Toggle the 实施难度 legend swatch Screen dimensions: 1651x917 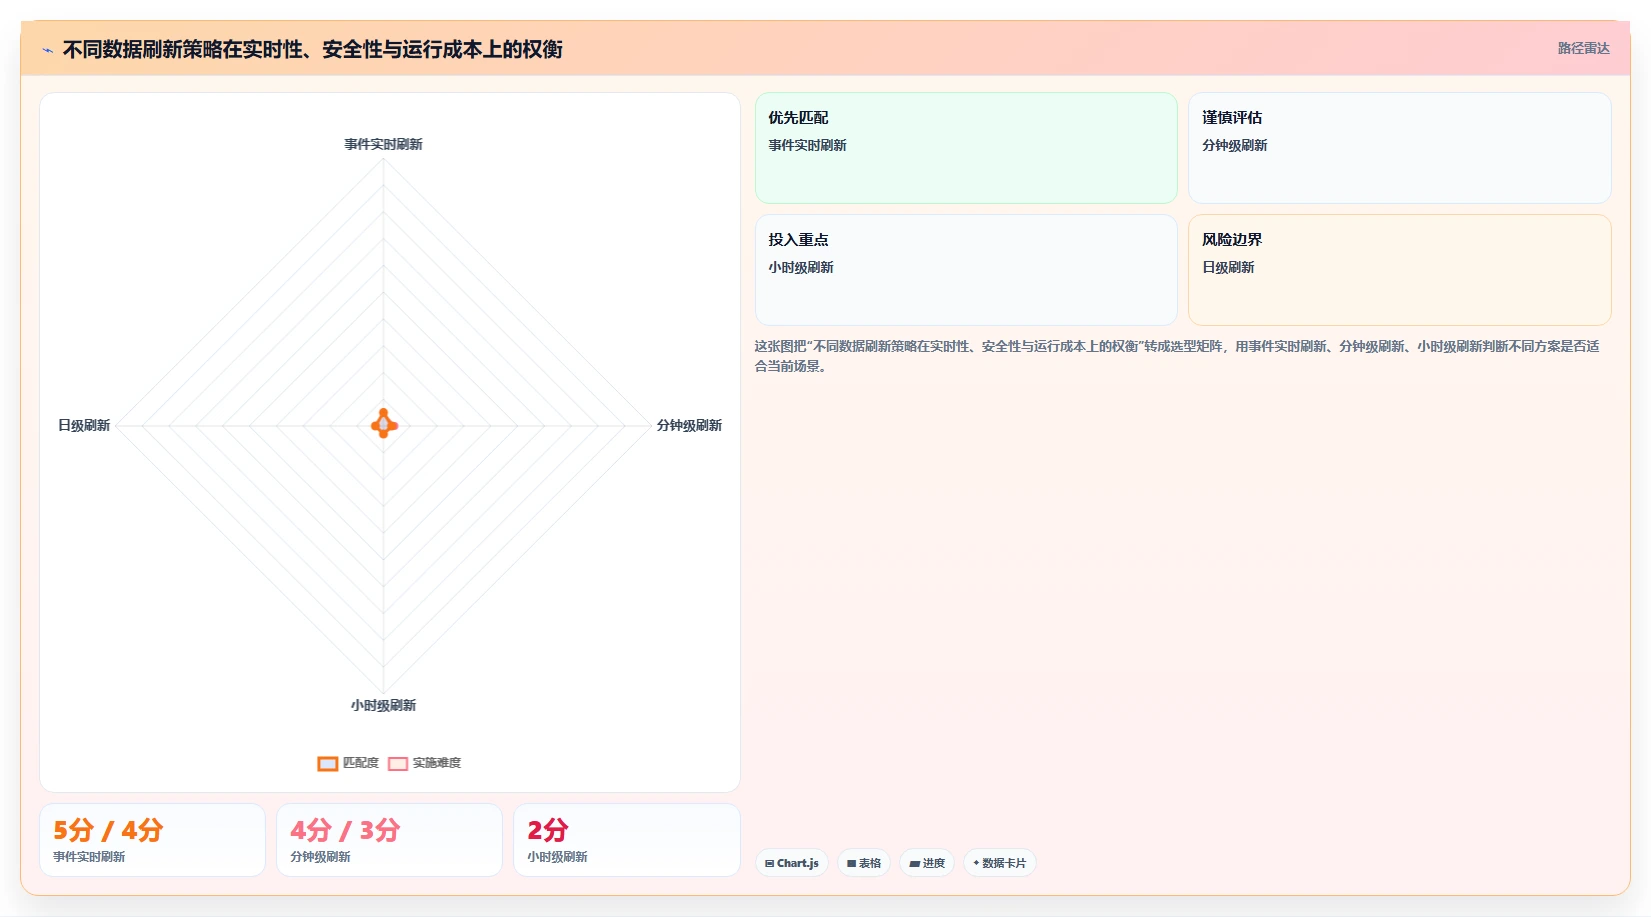coord(398,763)
